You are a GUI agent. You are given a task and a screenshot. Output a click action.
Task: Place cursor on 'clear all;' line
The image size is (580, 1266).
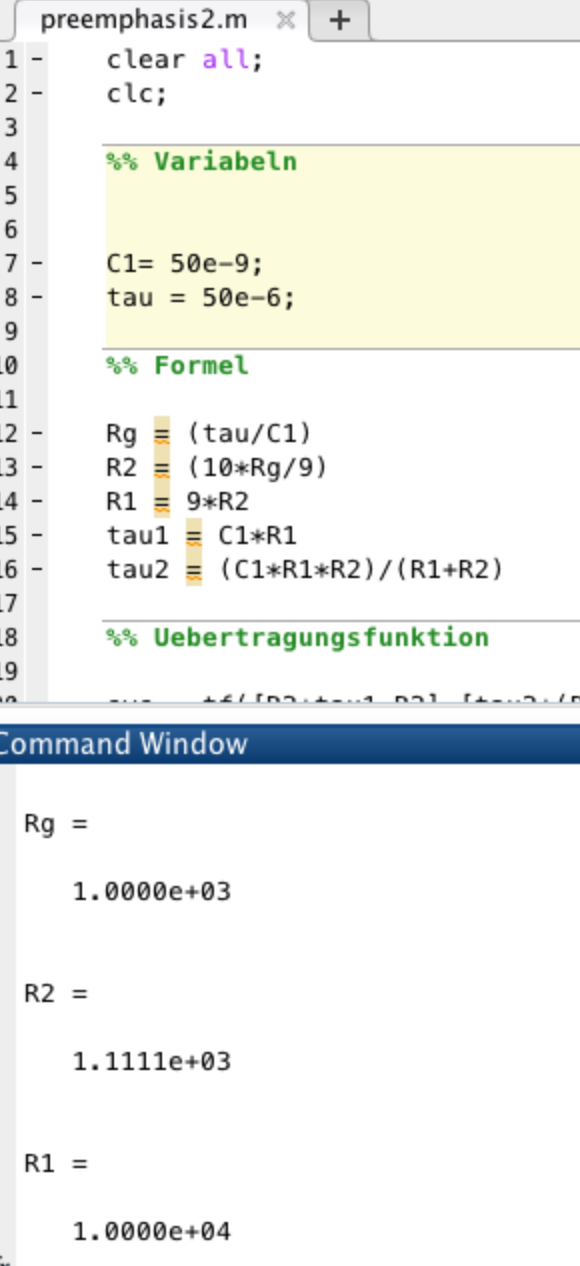185,59
